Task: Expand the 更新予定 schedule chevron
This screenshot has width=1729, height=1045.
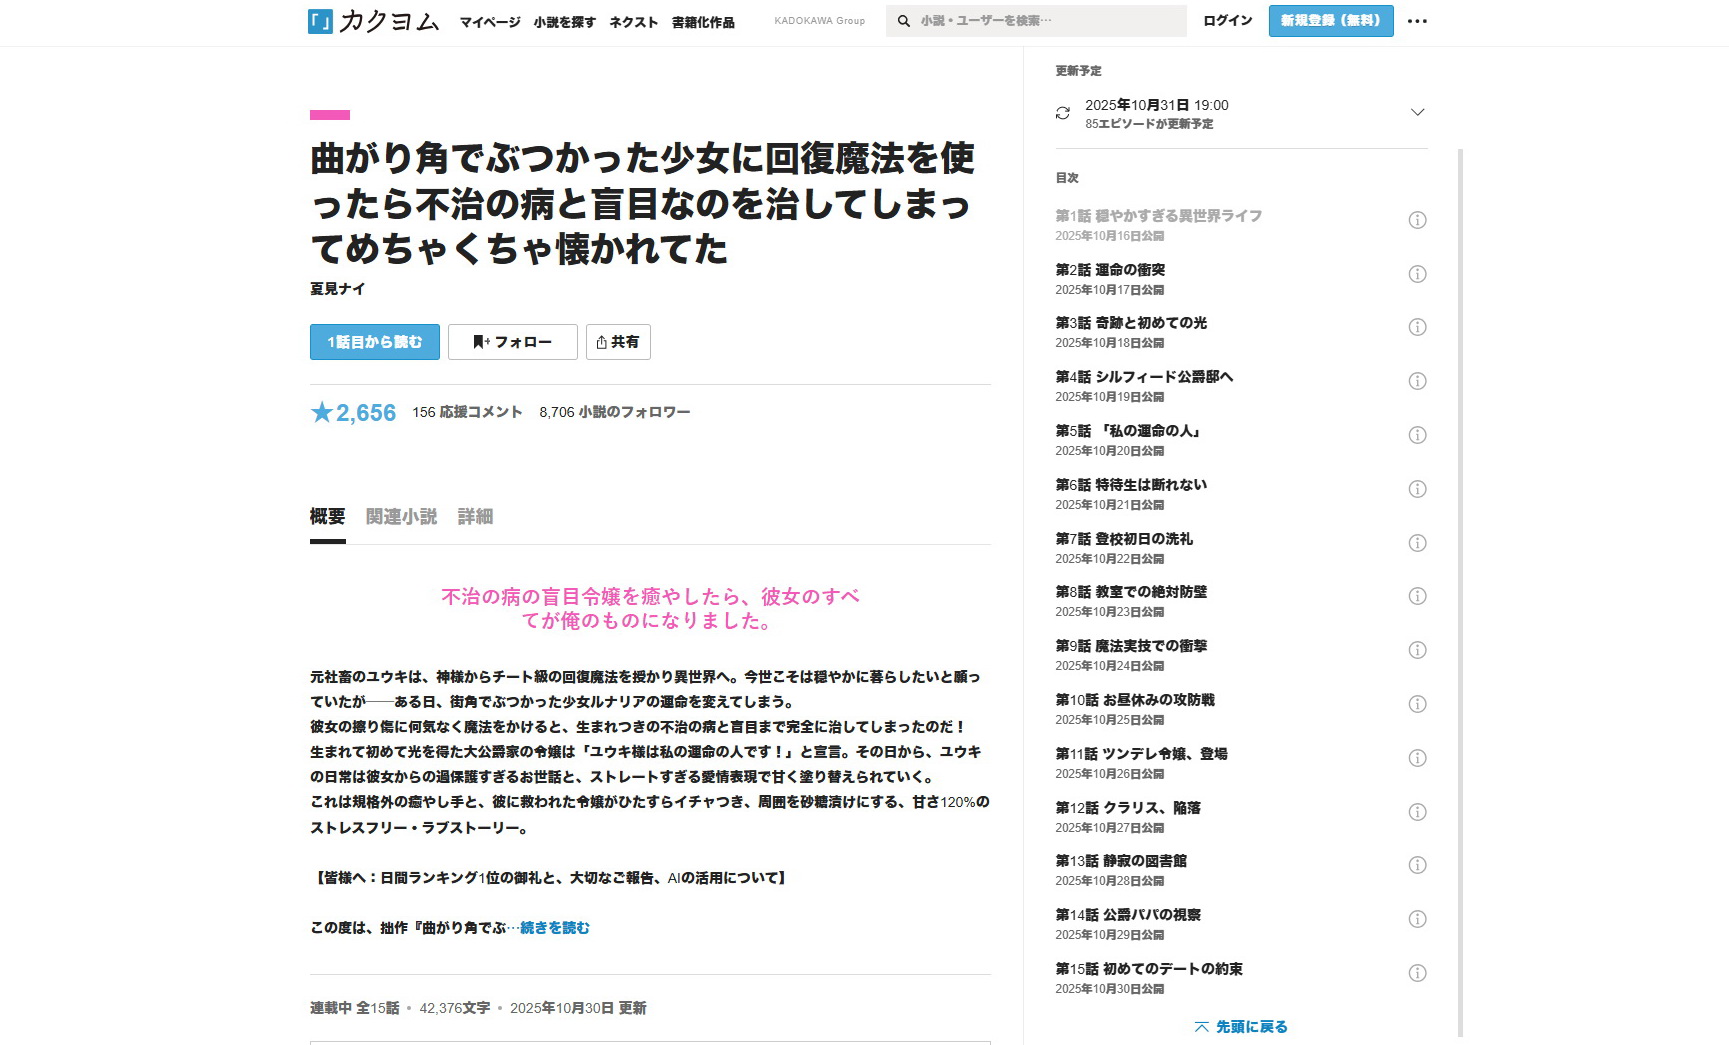Action: click(x=1417, y=112)
